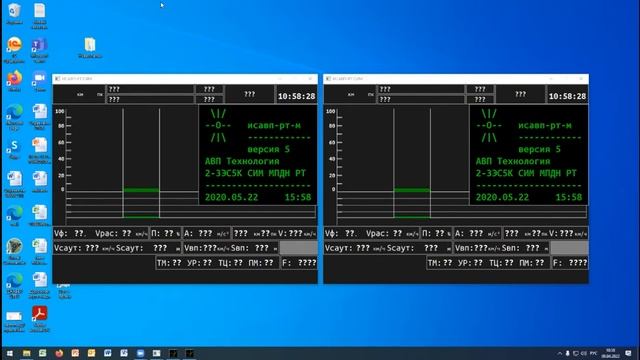Image resolution: width=640 pixels, height=360 pixels.
Task: Open File Explorer from the taskbar
Action: [x=27, y=353]
